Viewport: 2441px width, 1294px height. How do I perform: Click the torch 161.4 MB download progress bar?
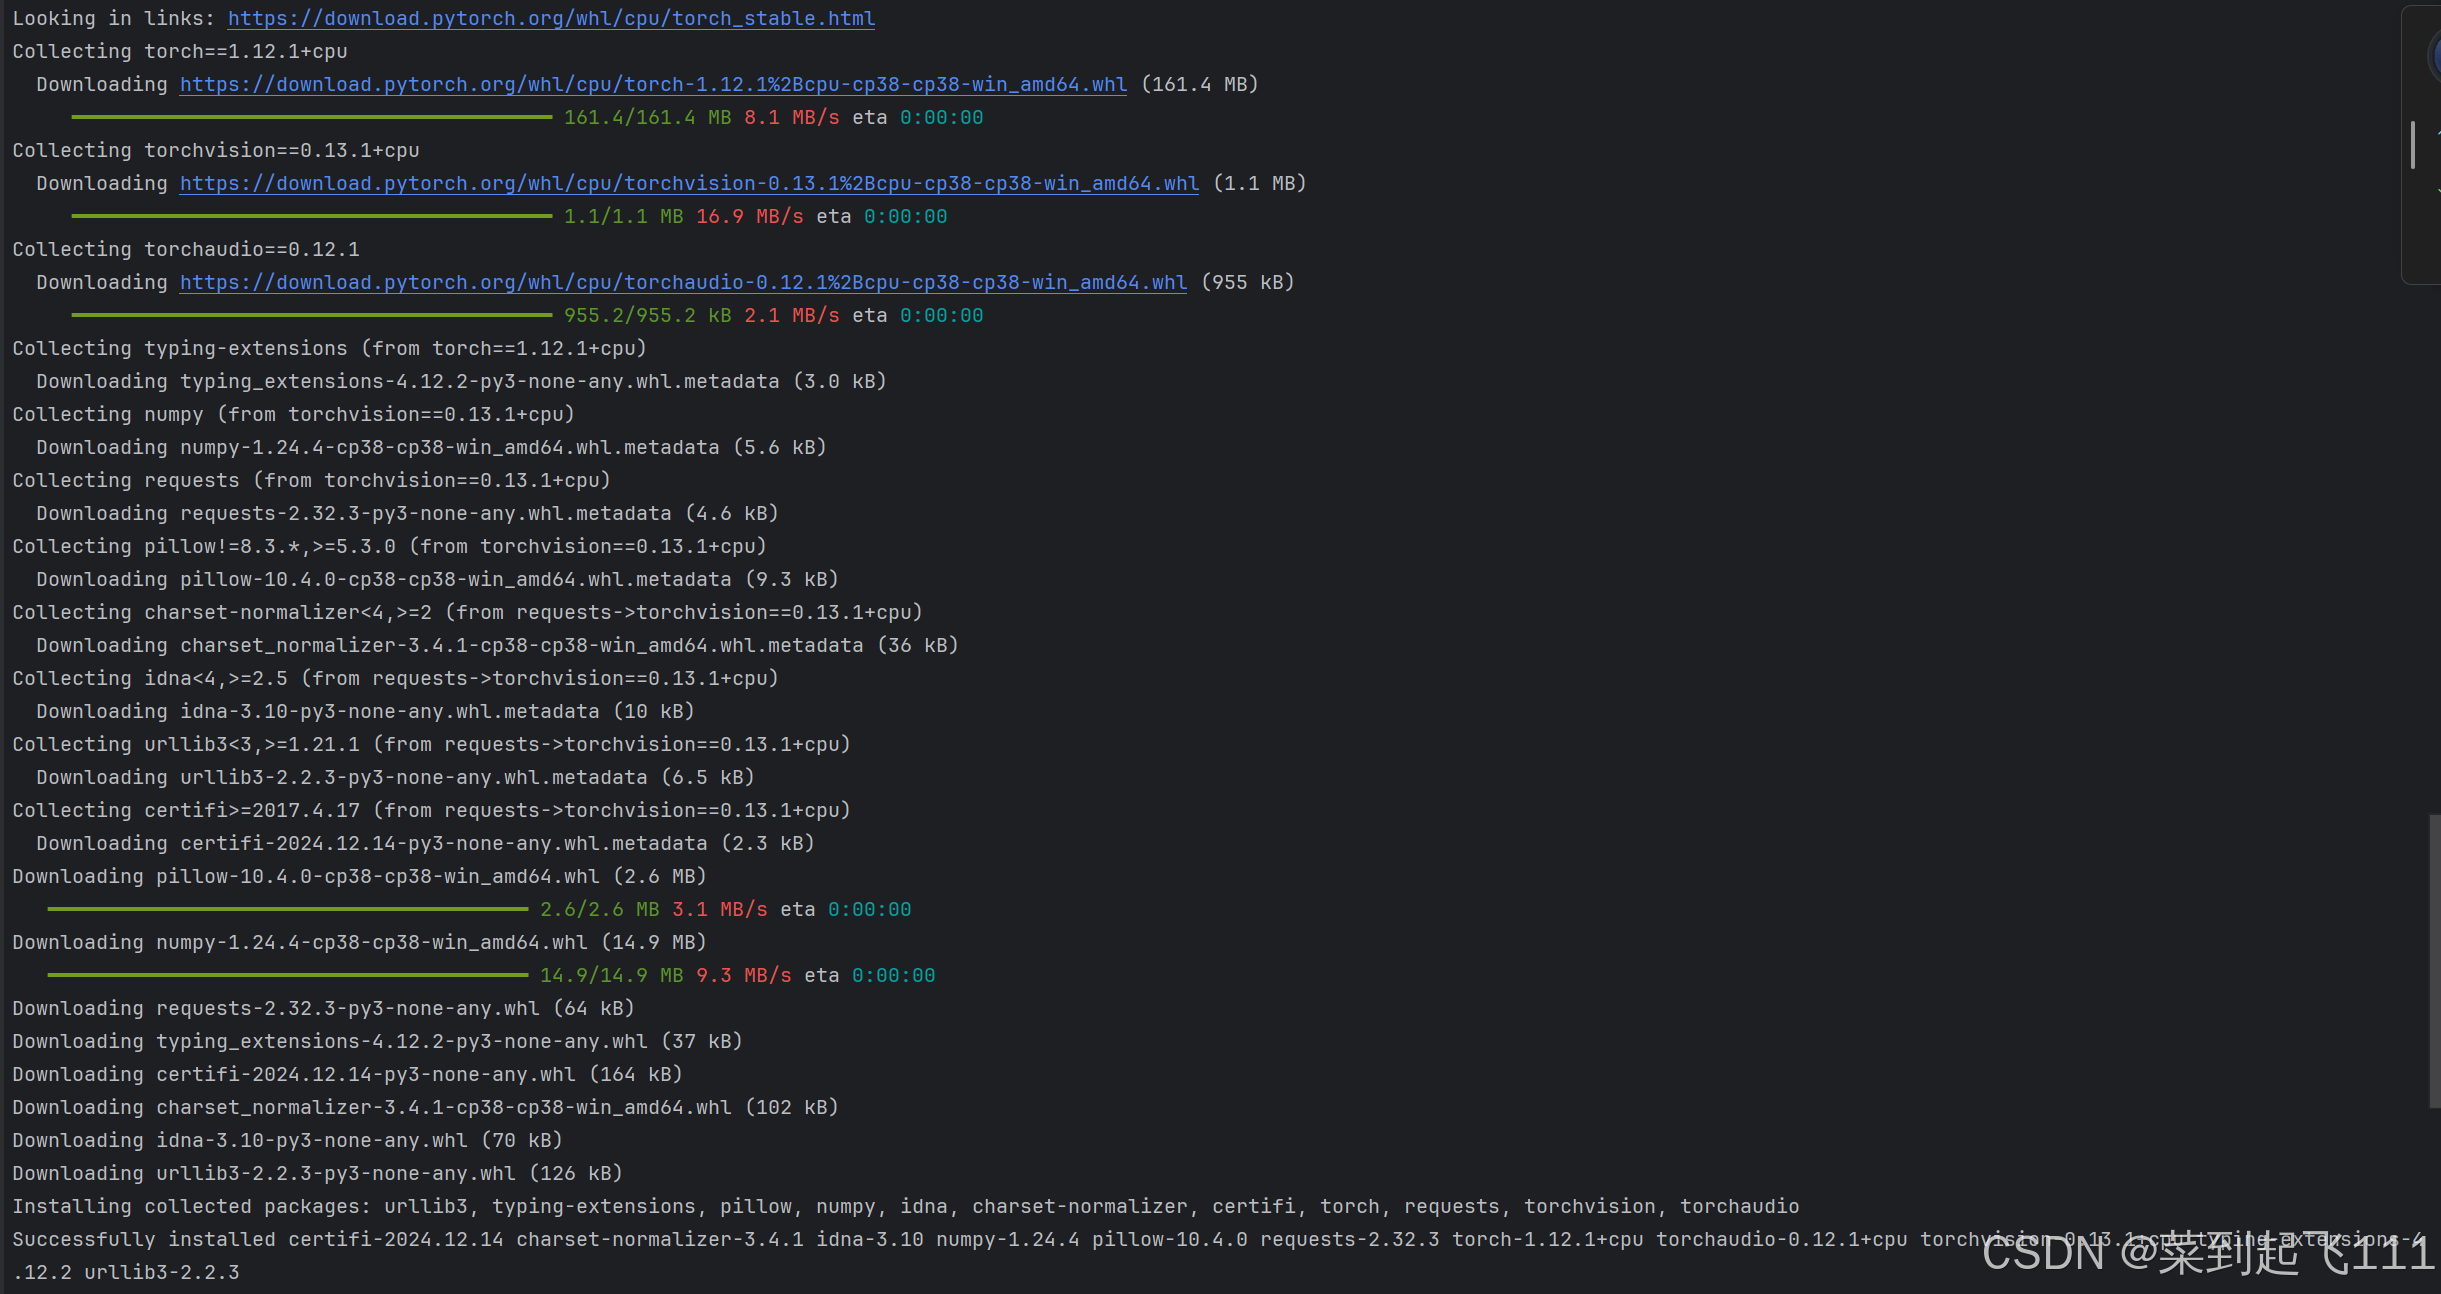click(x=311, y=117)
